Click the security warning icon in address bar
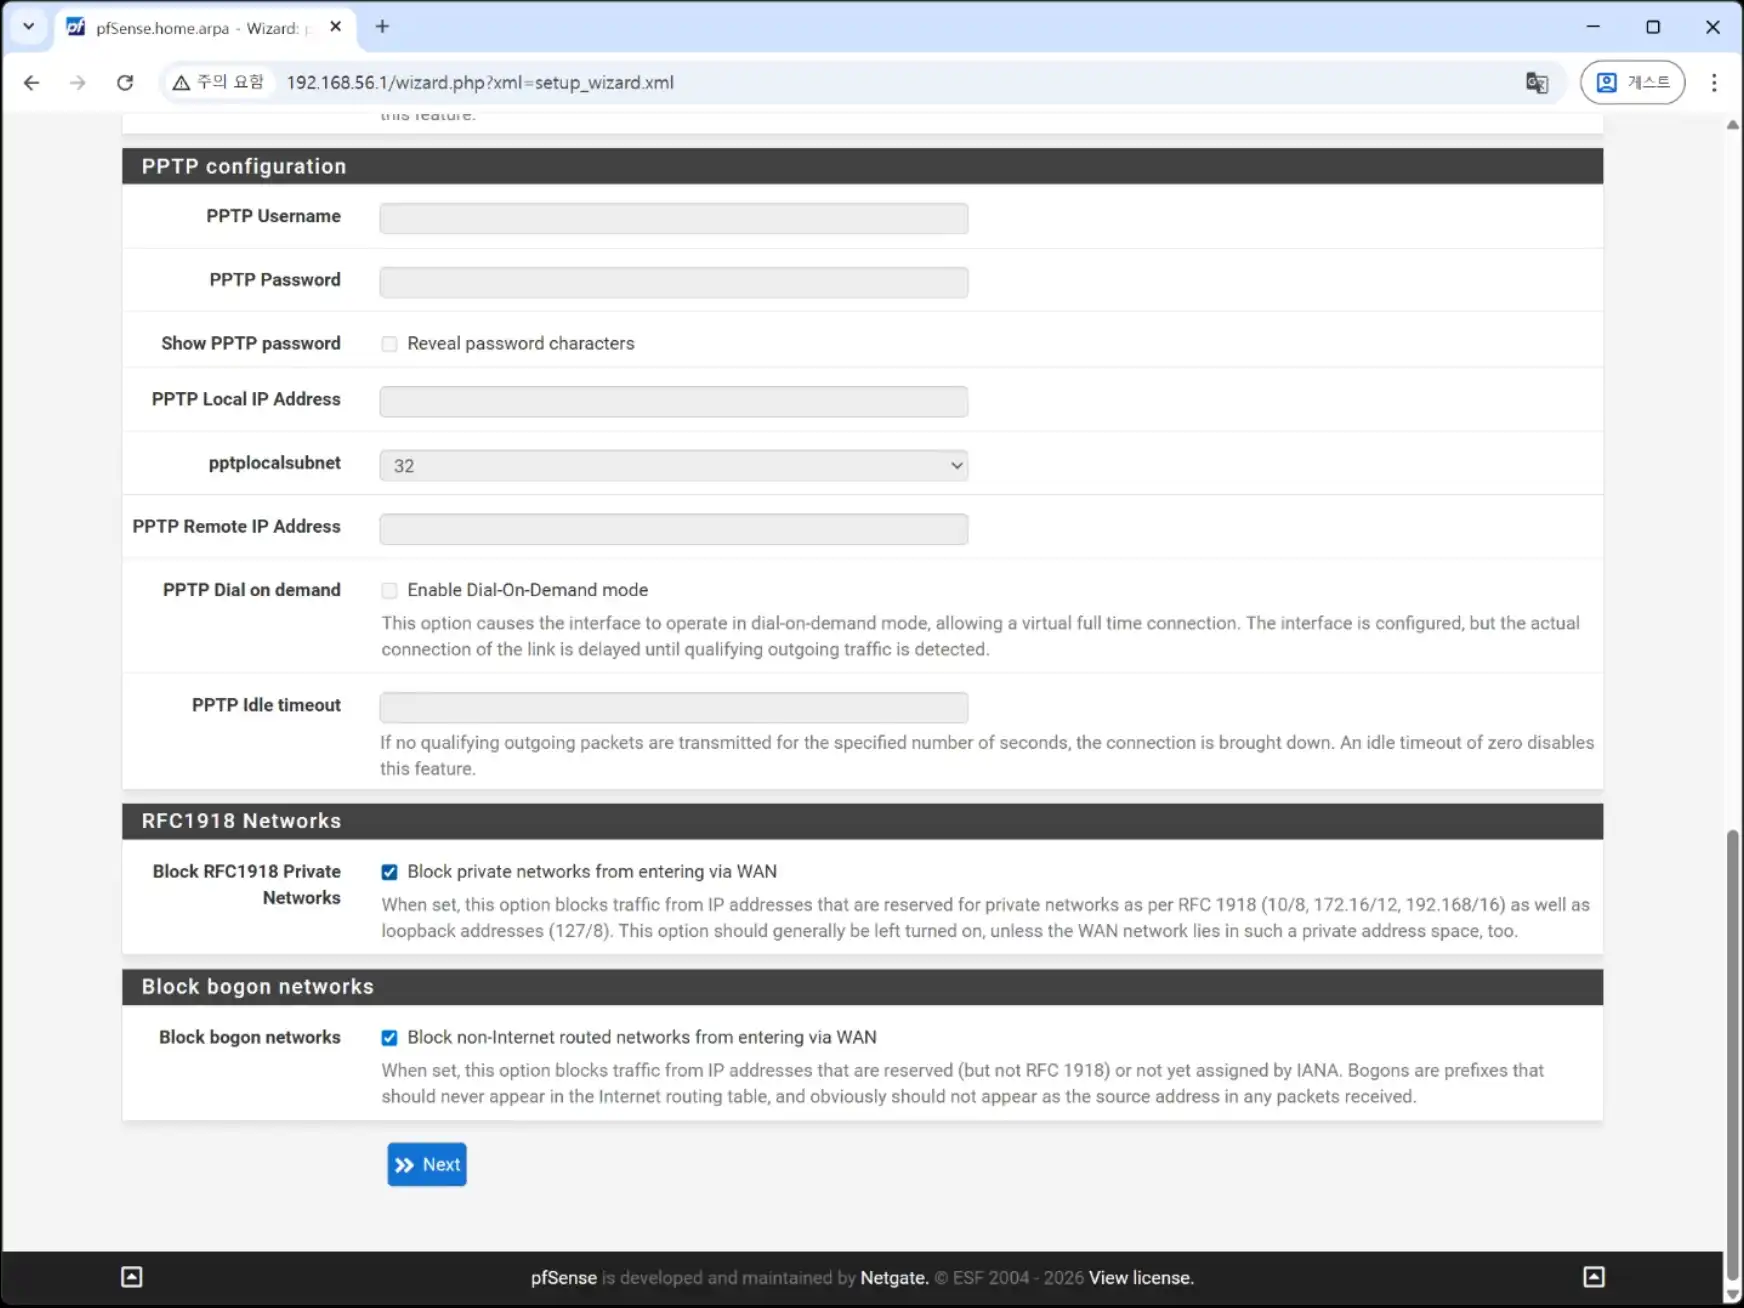 click(x=181, y=83)
